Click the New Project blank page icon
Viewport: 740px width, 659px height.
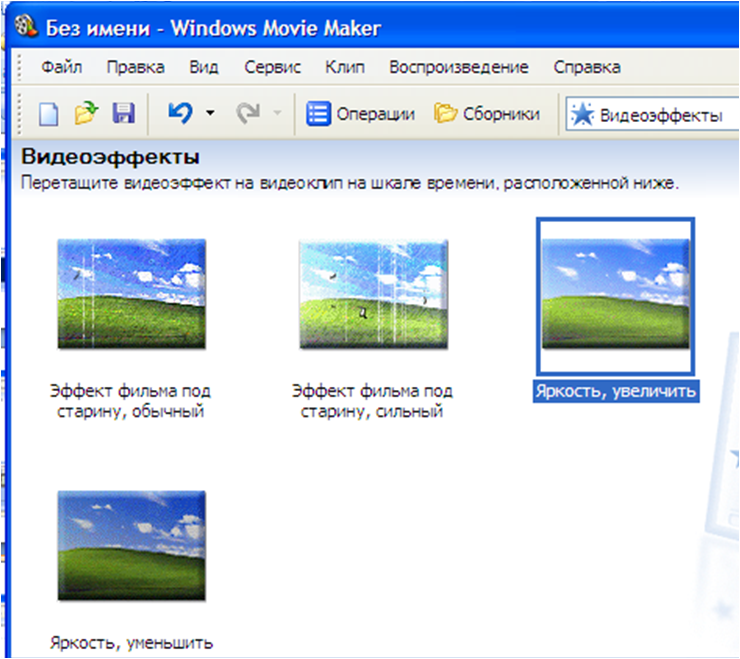click(48, 114)
